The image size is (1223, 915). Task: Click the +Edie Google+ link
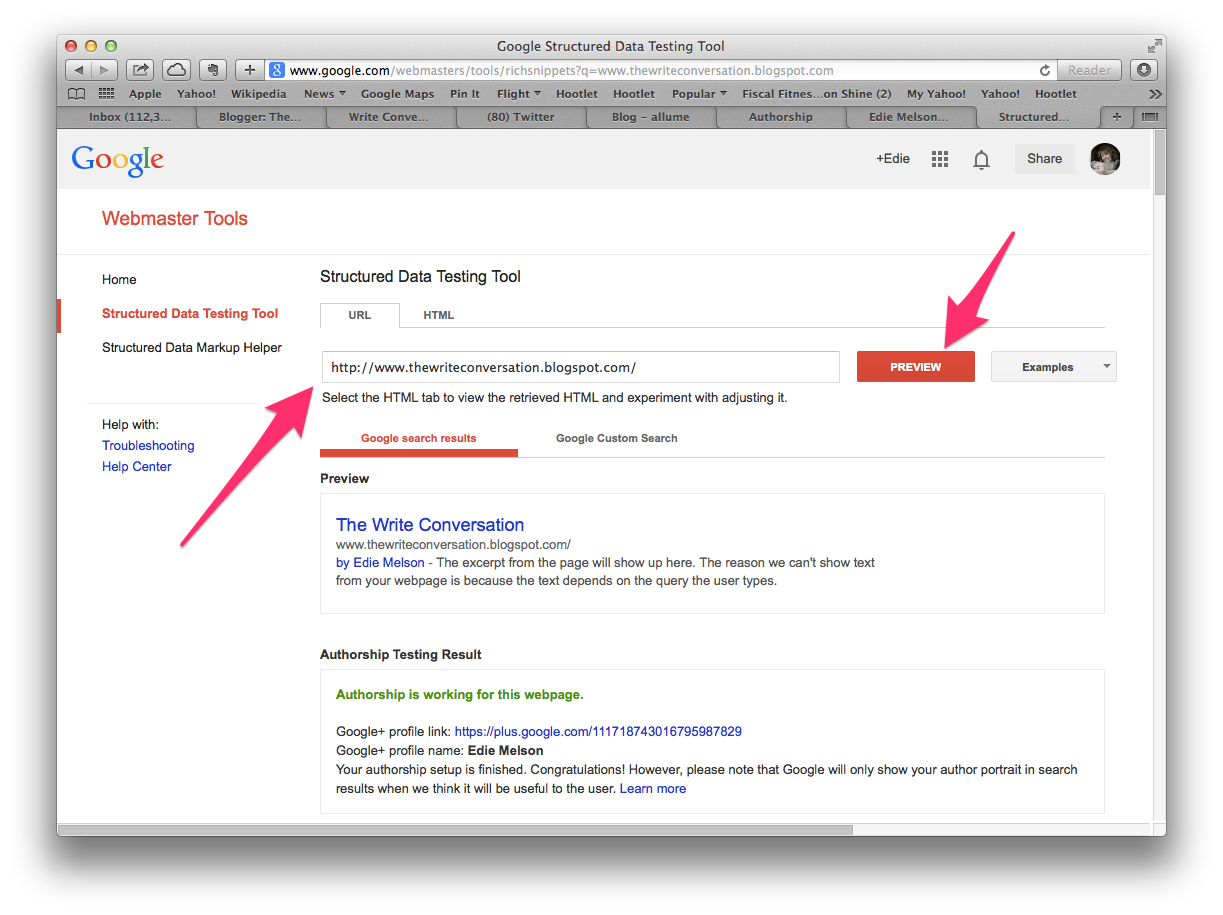(x=893, y=158)
